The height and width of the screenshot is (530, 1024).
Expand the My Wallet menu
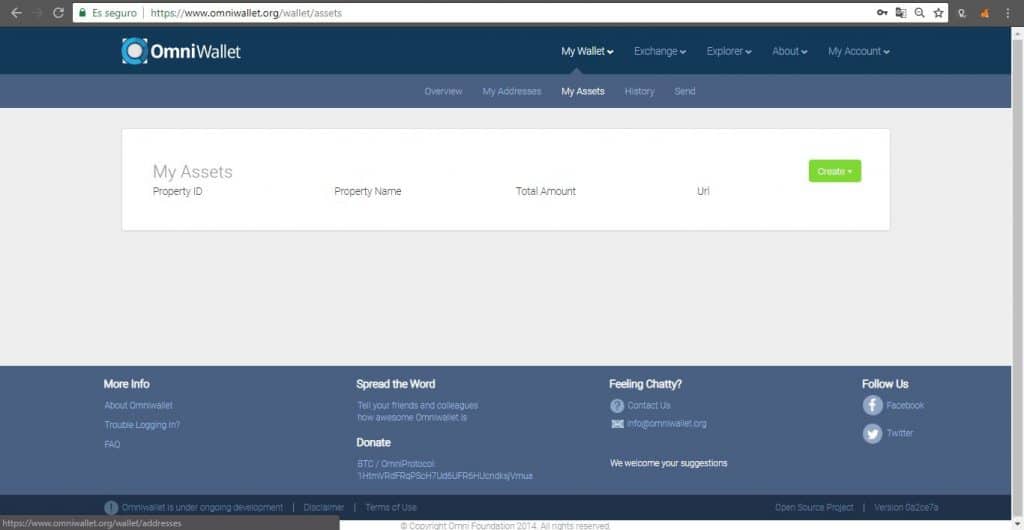point(587,51)
